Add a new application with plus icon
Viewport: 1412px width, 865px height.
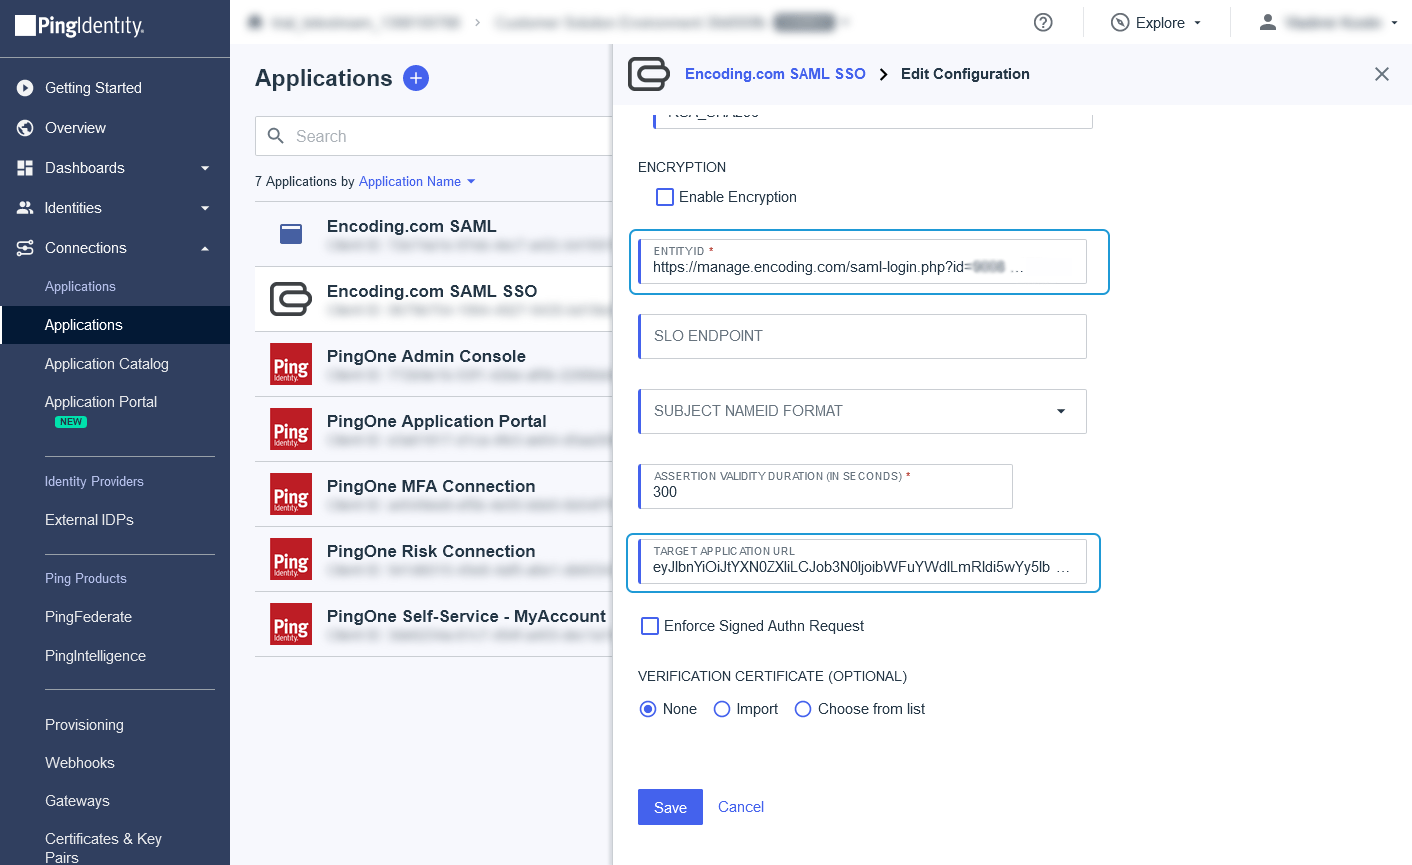coord(416,78)
